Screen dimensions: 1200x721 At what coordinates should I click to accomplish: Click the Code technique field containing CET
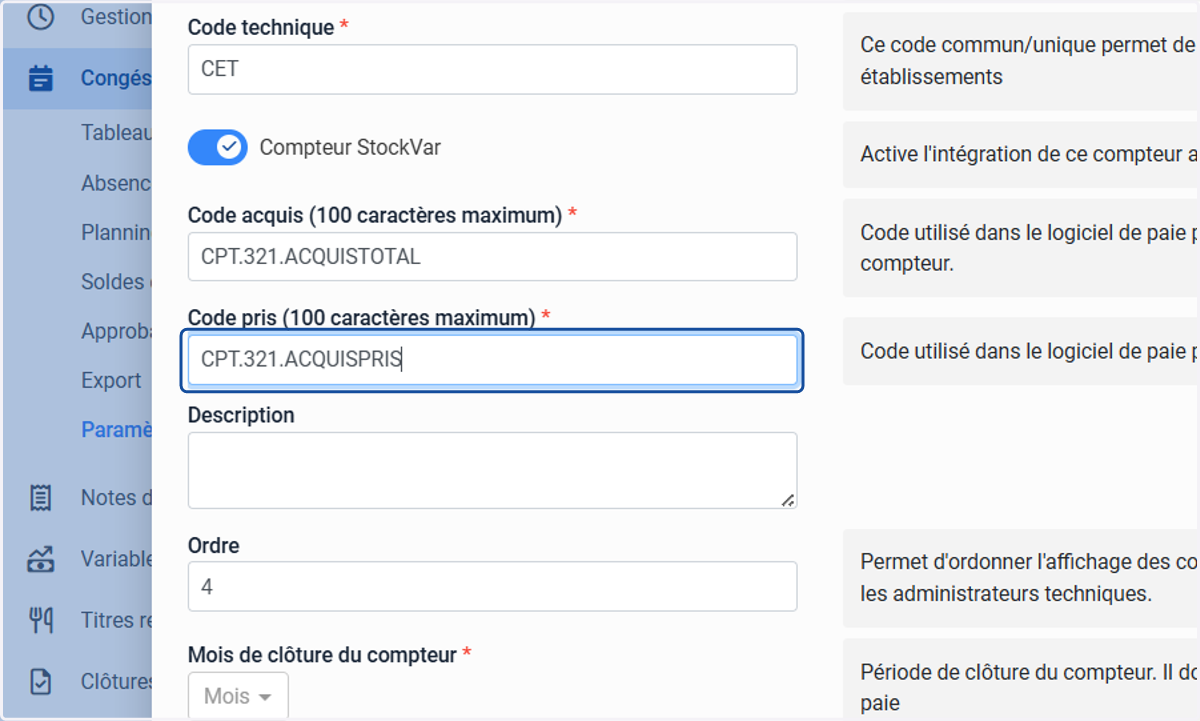pyautogui.click(x=492, y=70)
